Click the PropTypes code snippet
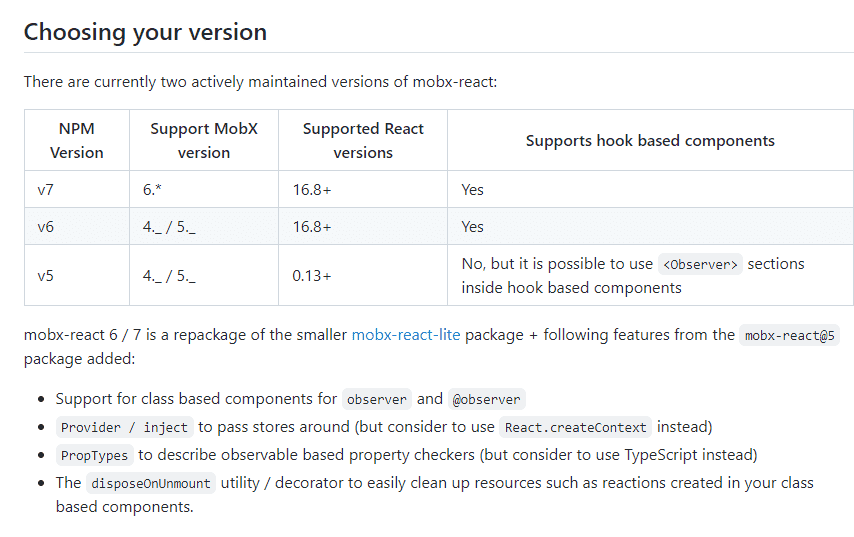The height and width of the screenshot is (537, 854). (x=94, y=455)
